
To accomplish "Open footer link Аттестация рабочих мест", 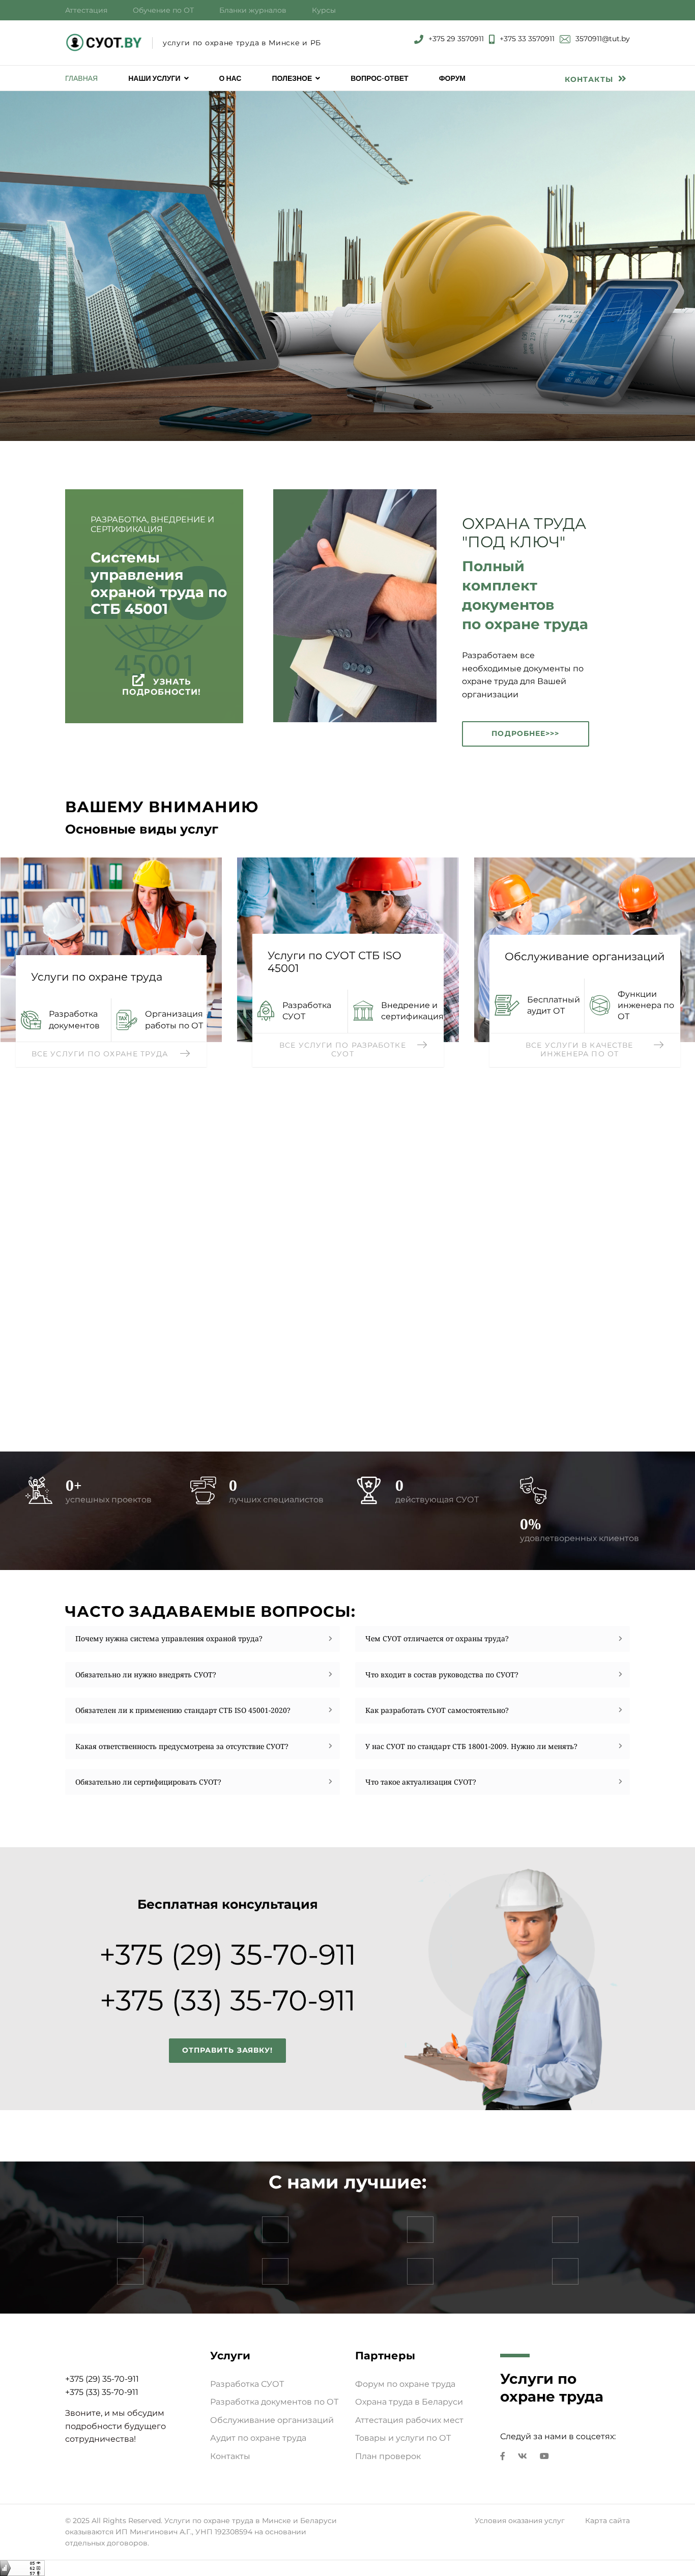I will 409,2420.
